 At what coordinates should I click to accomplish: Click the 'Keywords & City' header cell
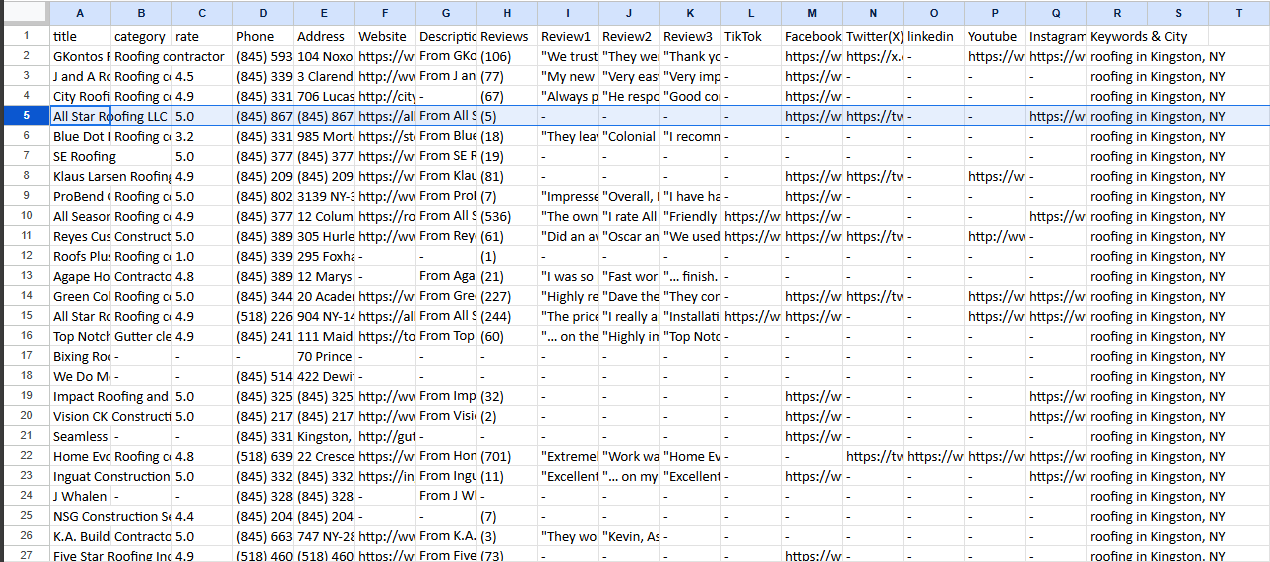[1117, 36]
